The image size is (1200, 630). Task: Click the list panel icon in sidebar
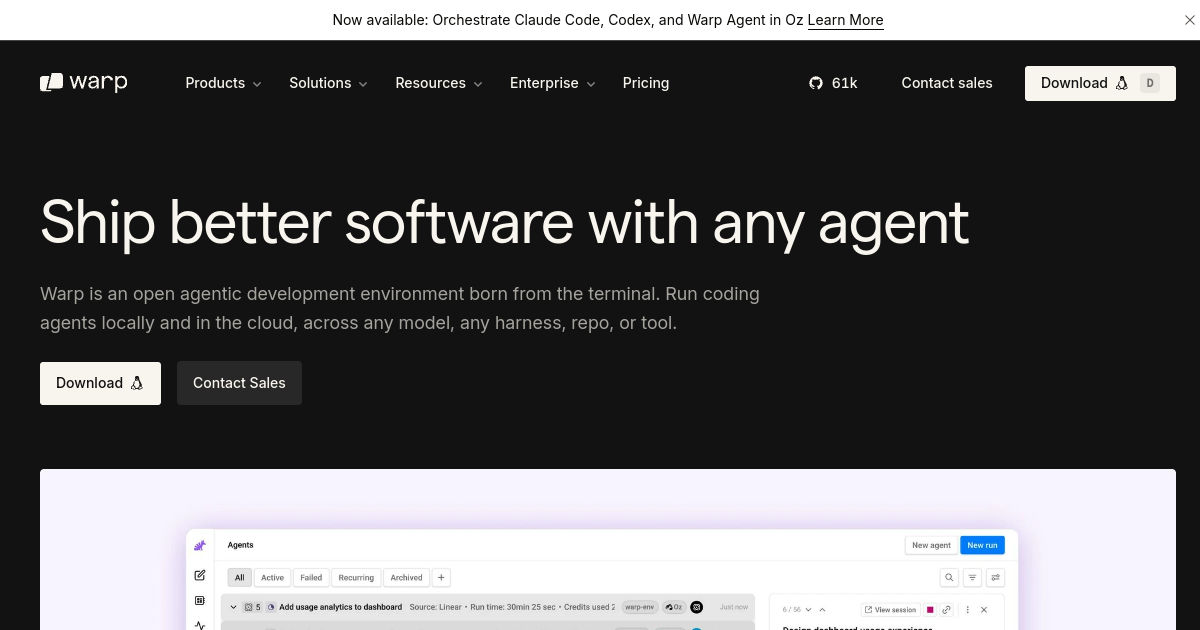200,601
